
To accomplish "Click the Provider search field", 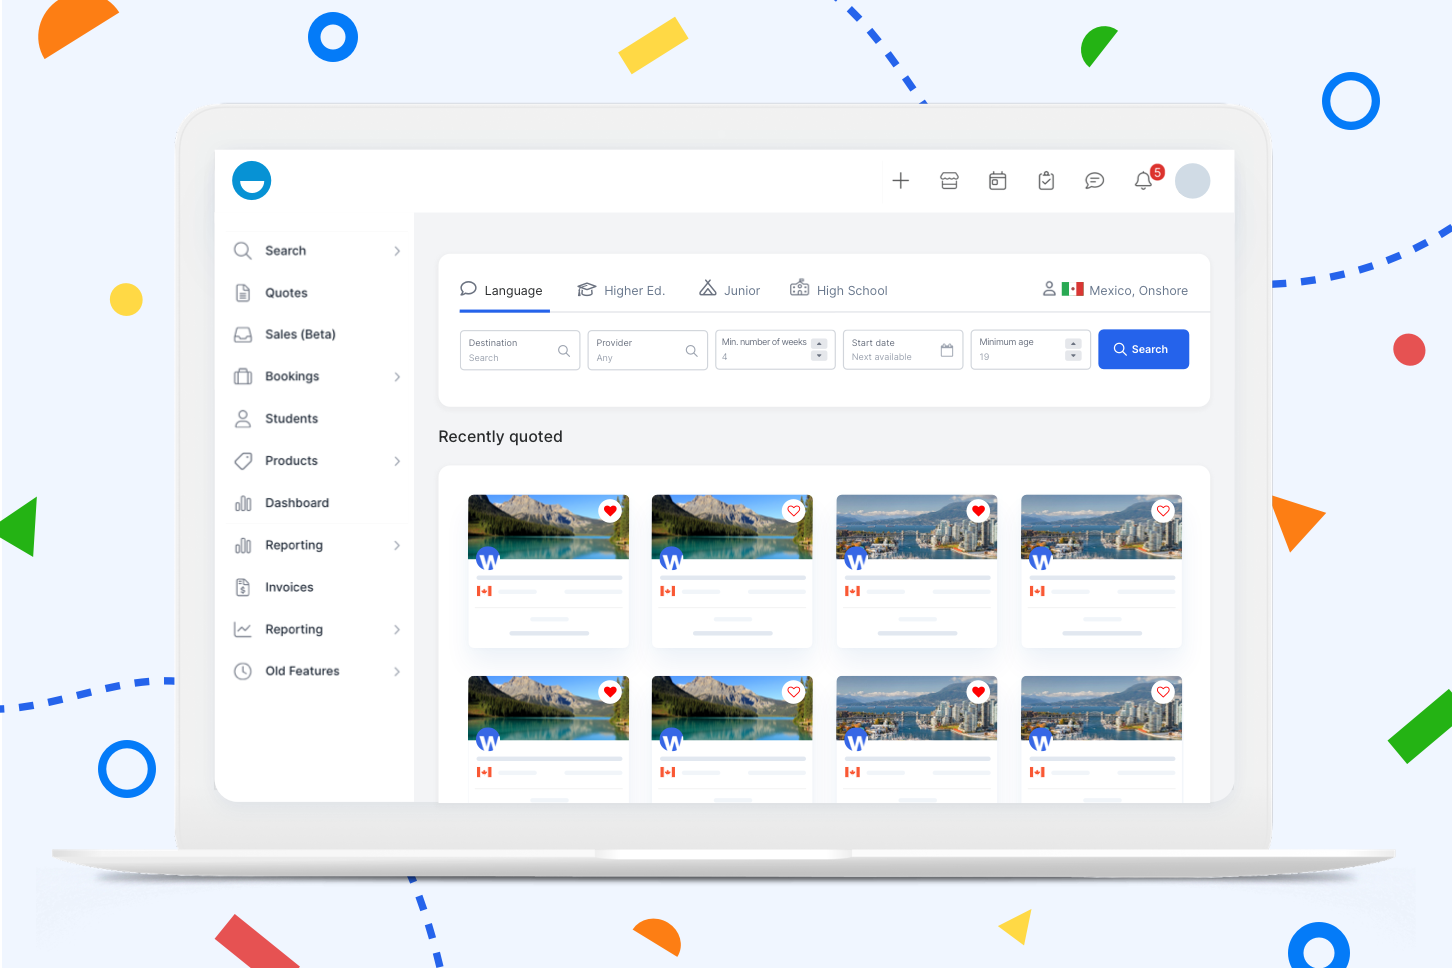I will pyautogui.click(x=648, y=350).
